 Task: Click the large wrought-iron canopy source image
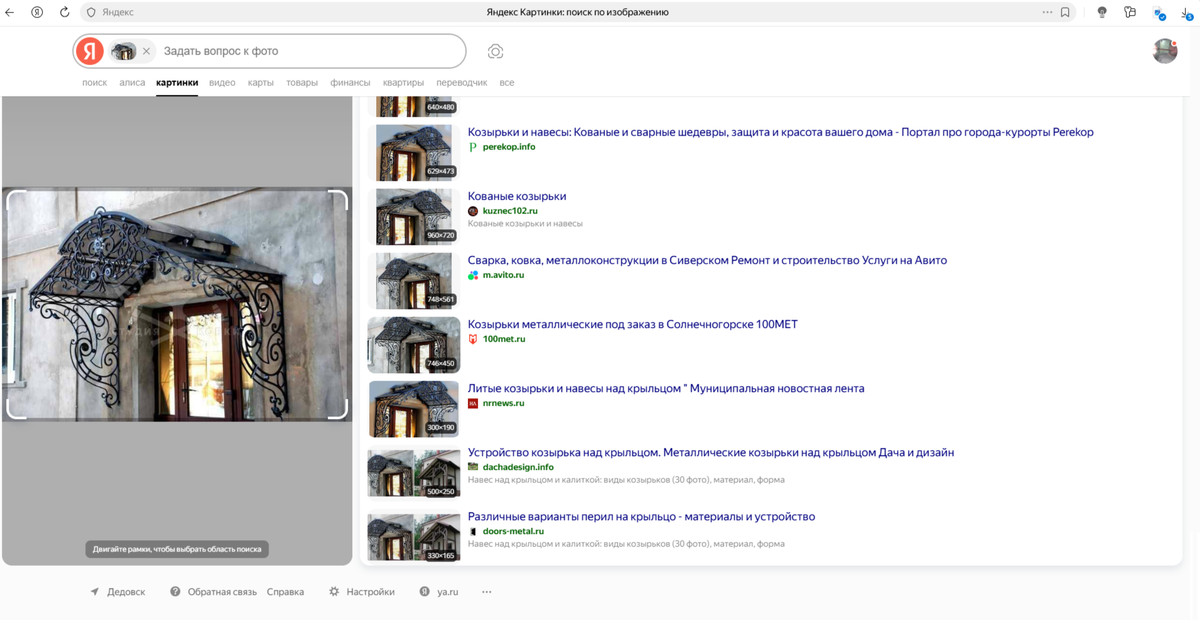coord(177,304)
